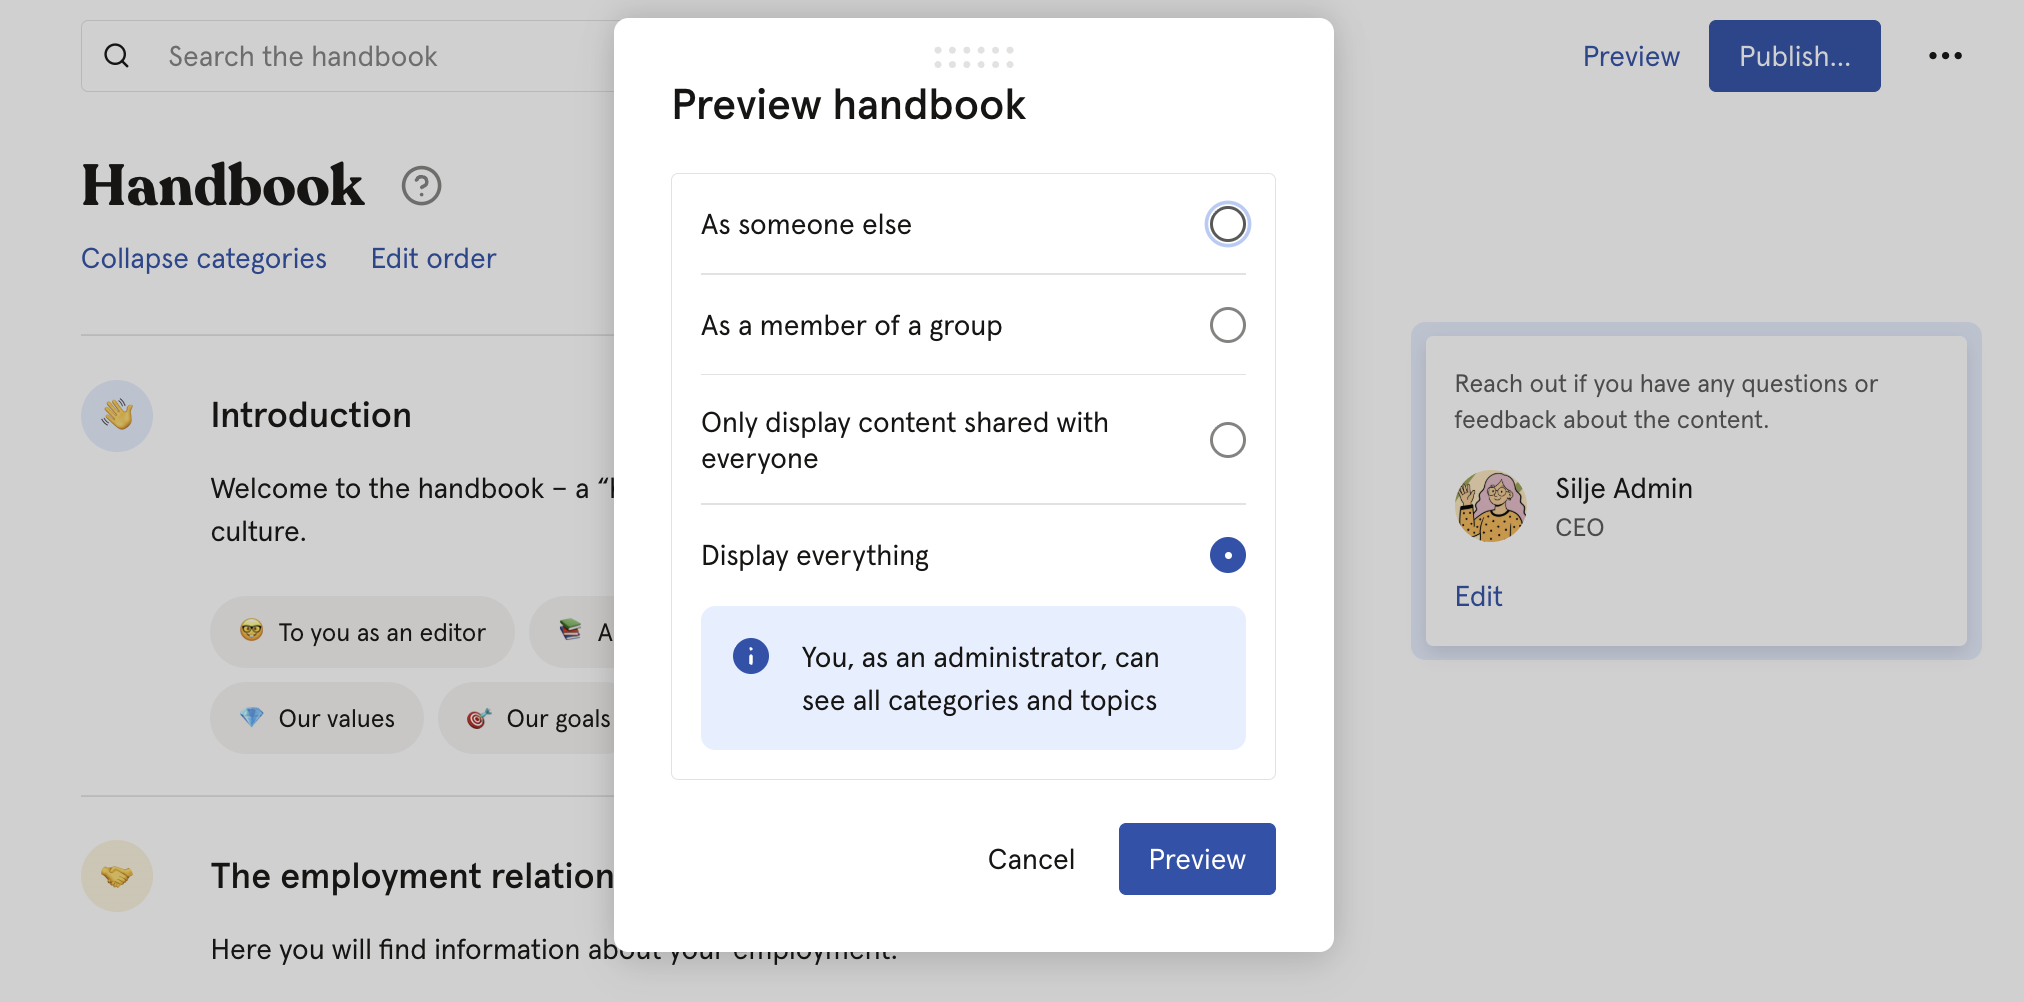Click the Publish... button
The height and width of the screenshot is (1002, 2024).
(x=1794, y=56)
